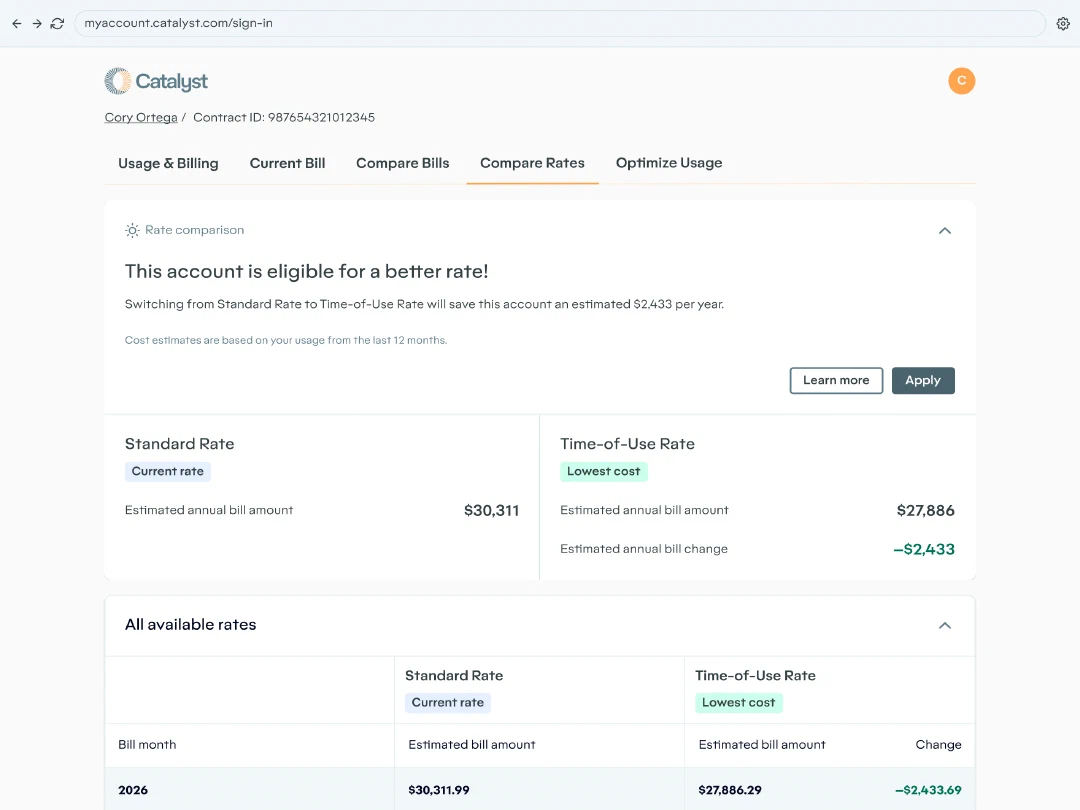Switch to the Usage & Billing tab
1080x810 pixels.
[x=168, y=163]
